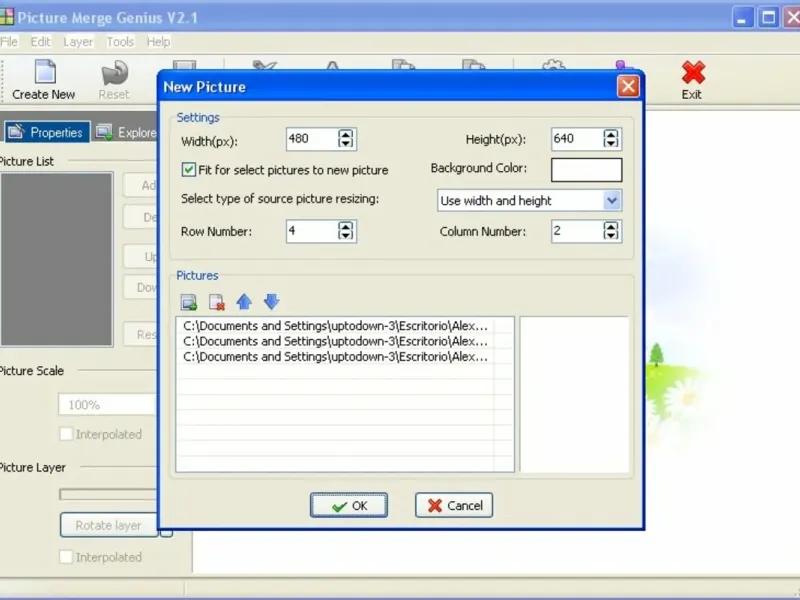The image size is (800, 600).
Task: Click the Picture Merge Genius app icon in the title bar
Action: point(7,17)
